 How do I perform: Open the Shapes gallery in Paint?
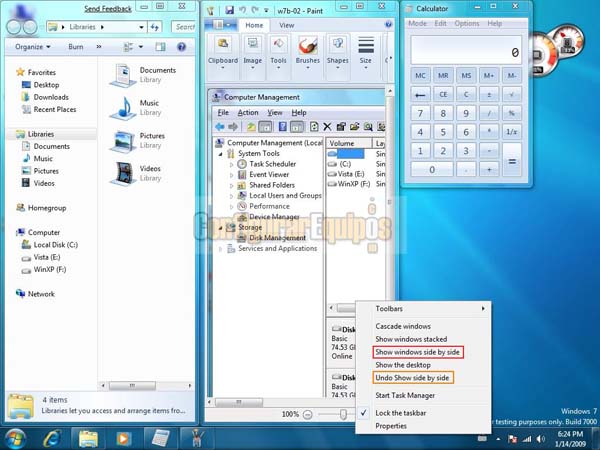338,53
